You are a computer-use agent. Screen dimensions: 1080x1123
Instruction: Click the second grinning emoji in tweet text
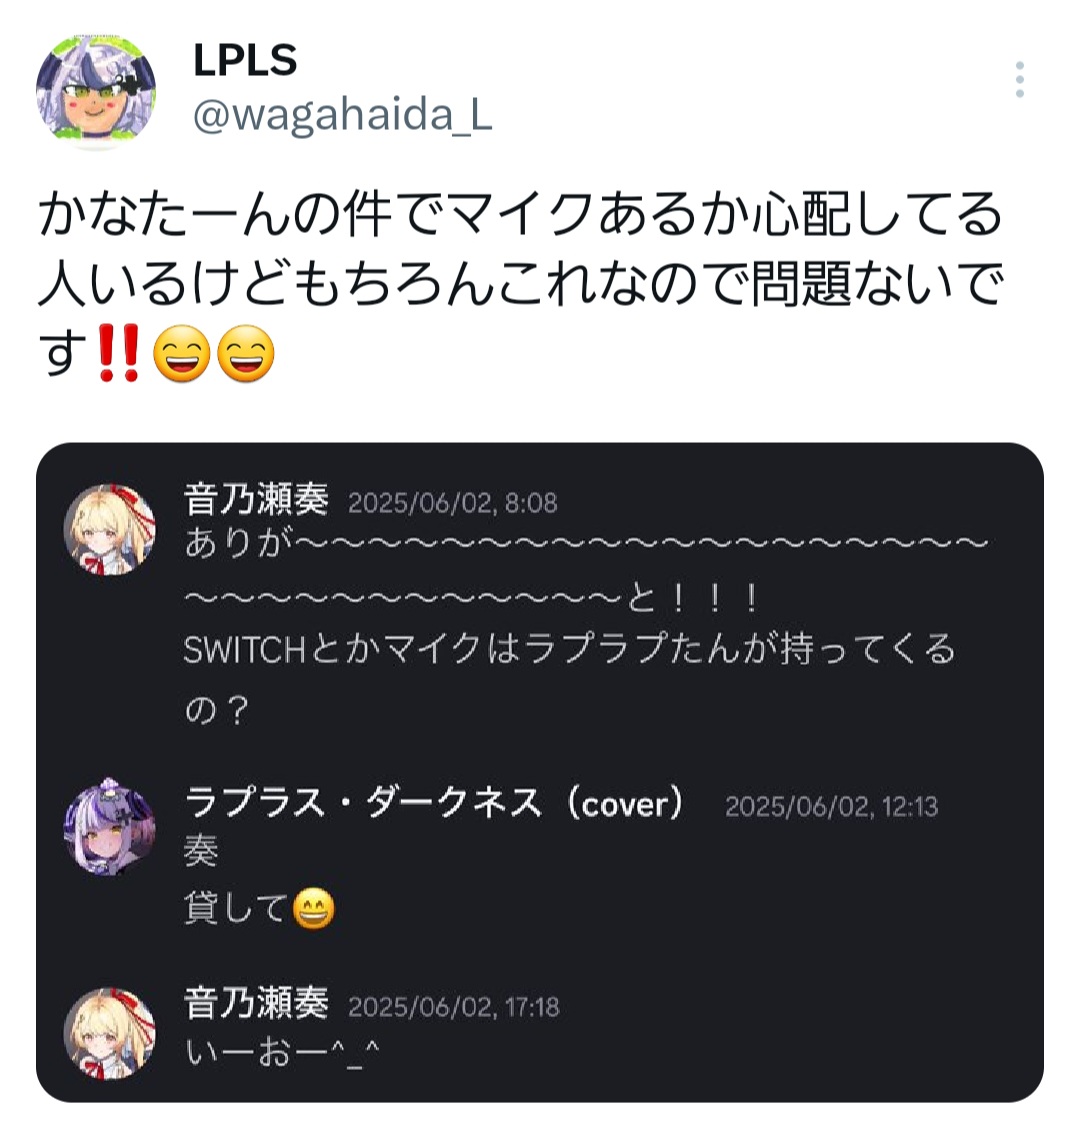tap(246, 353)
